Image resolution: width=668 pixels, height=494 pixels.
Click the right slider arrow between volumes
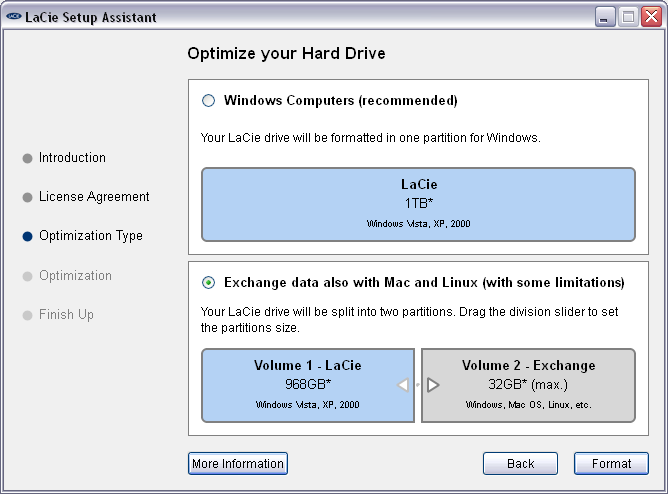point(433,385)
